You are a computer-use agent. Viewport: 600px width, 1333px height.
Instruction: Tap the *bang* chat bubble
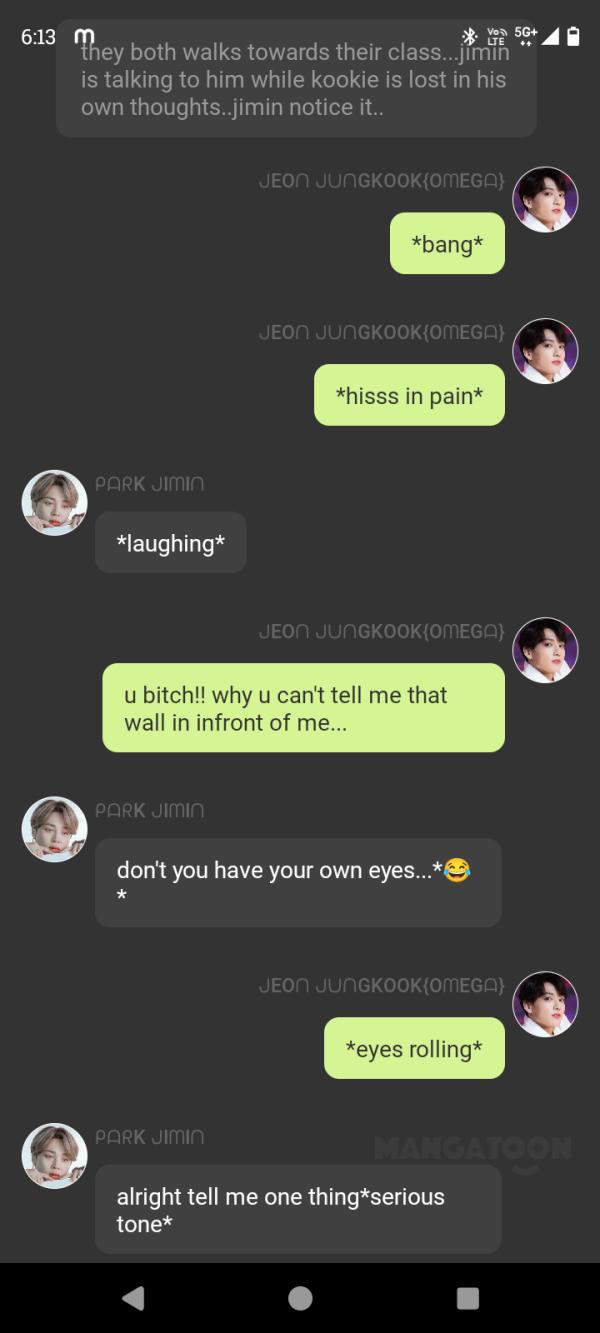click(x=447, y=243)
